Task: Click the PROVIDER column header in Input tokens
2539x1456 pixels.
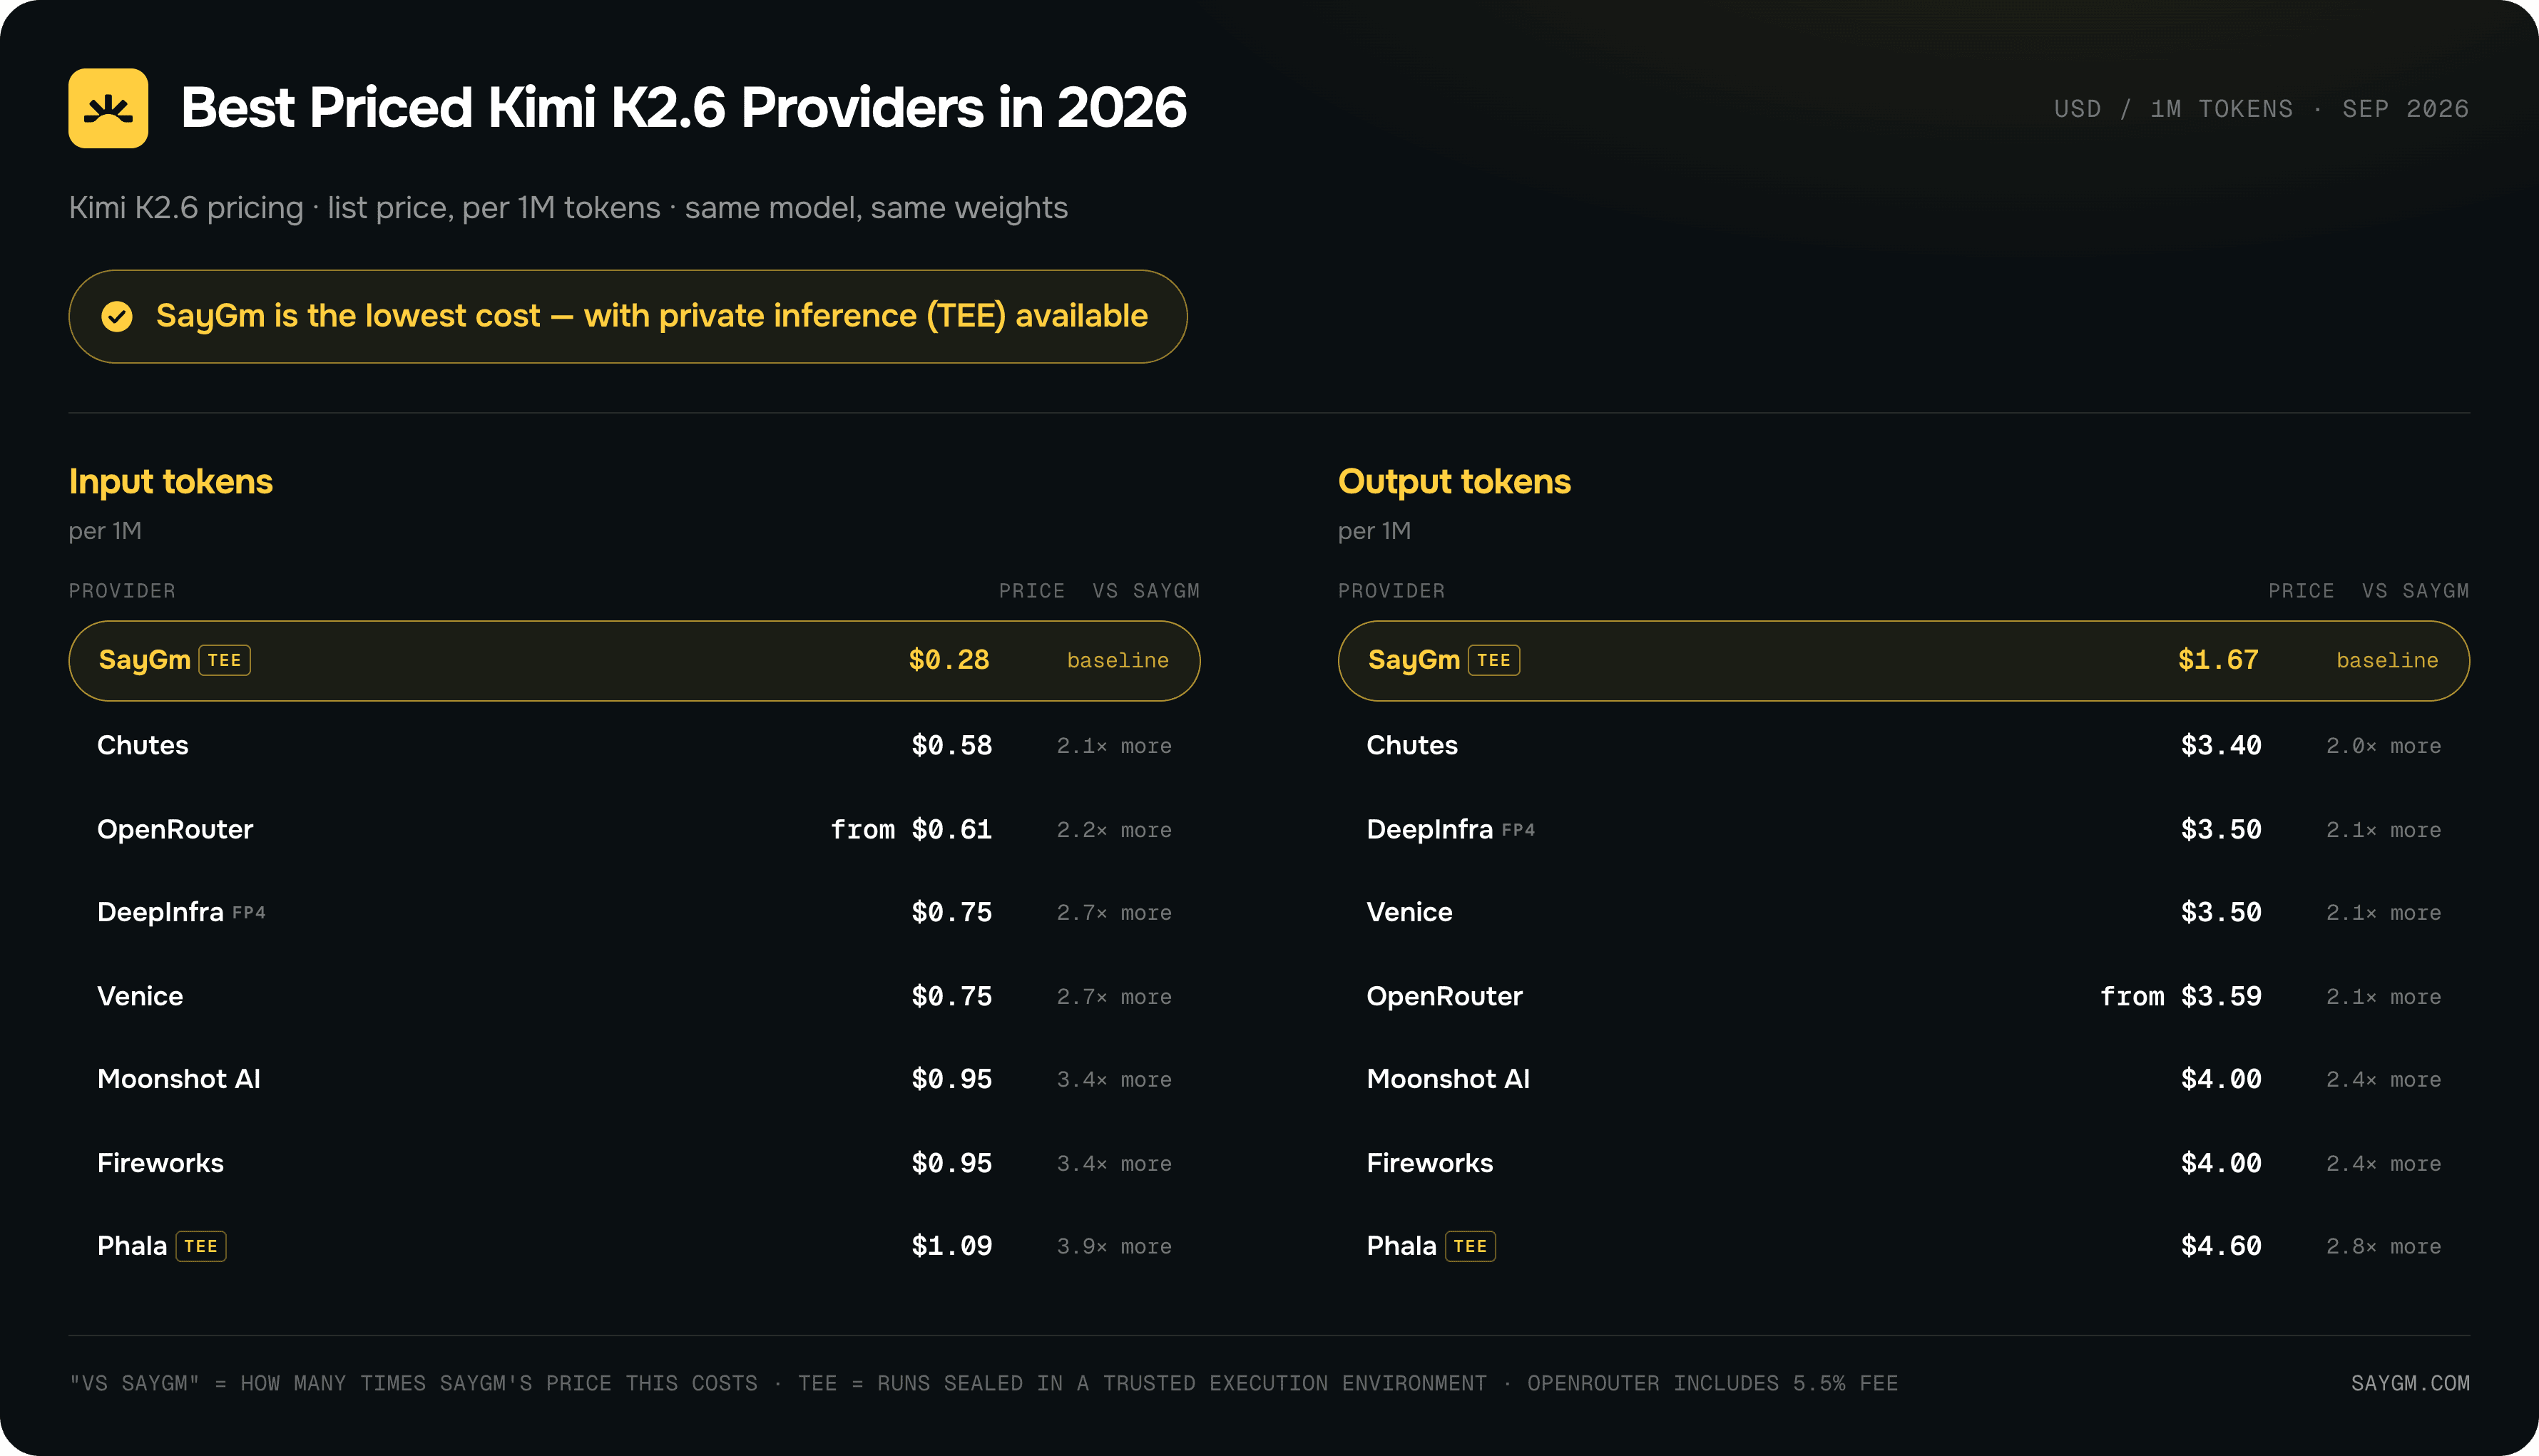Action: pyautogui.click(x=122, y=591)
